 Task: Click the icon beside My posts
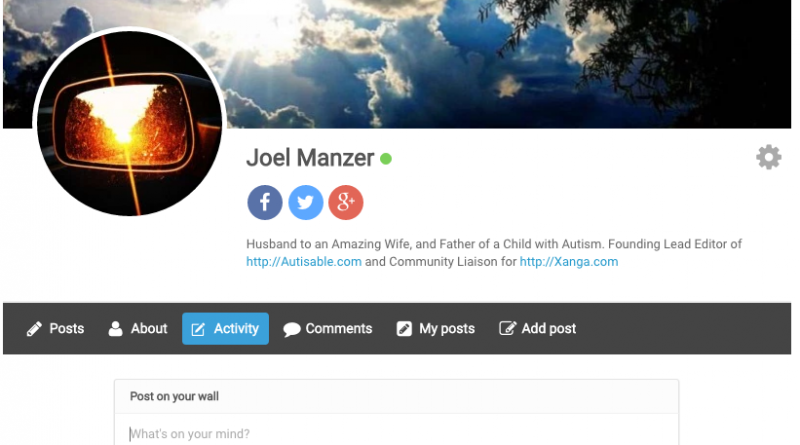point(404,329)
